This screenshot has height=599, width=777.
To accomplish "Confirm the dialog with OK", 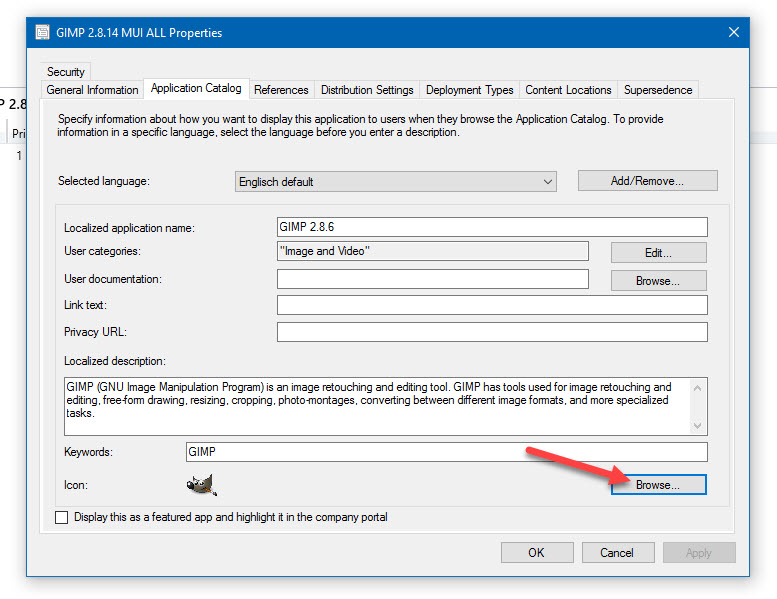I will coord(537,552).
